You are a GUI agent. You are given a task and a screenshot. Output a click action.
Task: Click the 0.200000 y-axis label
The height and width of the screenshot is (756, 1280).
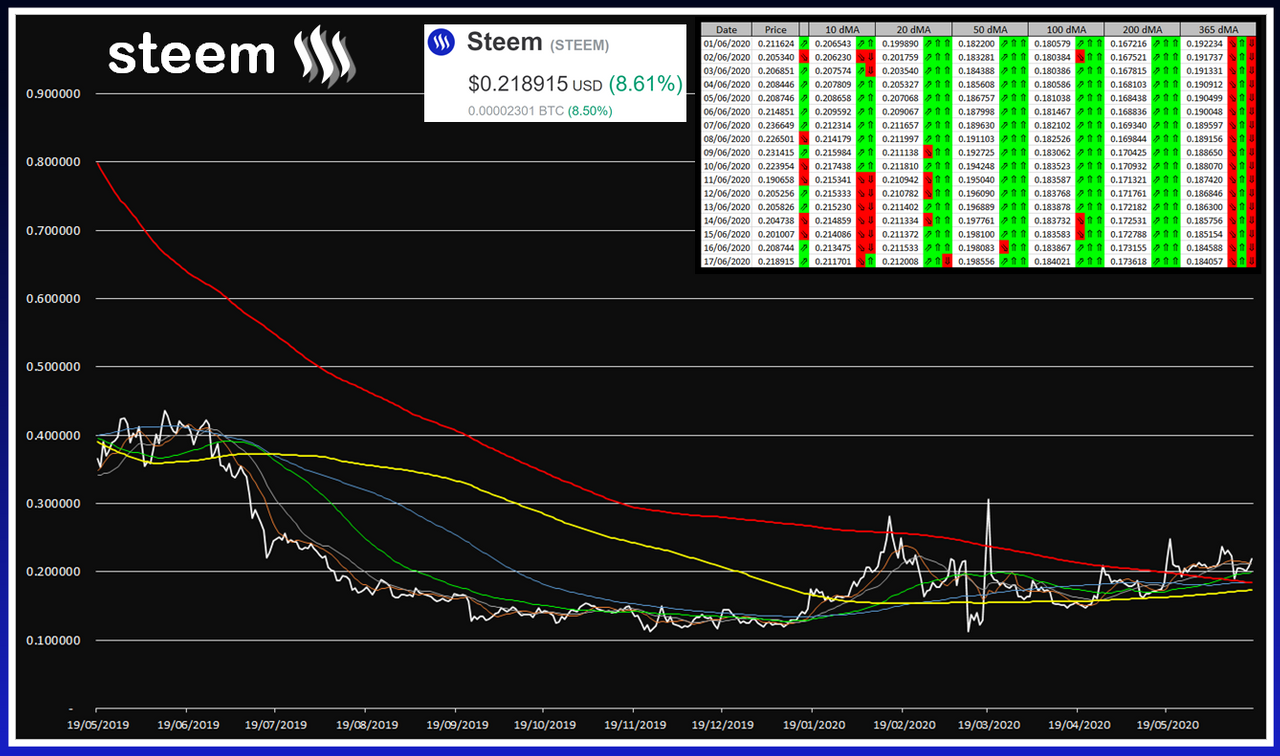tap(53, 572)
